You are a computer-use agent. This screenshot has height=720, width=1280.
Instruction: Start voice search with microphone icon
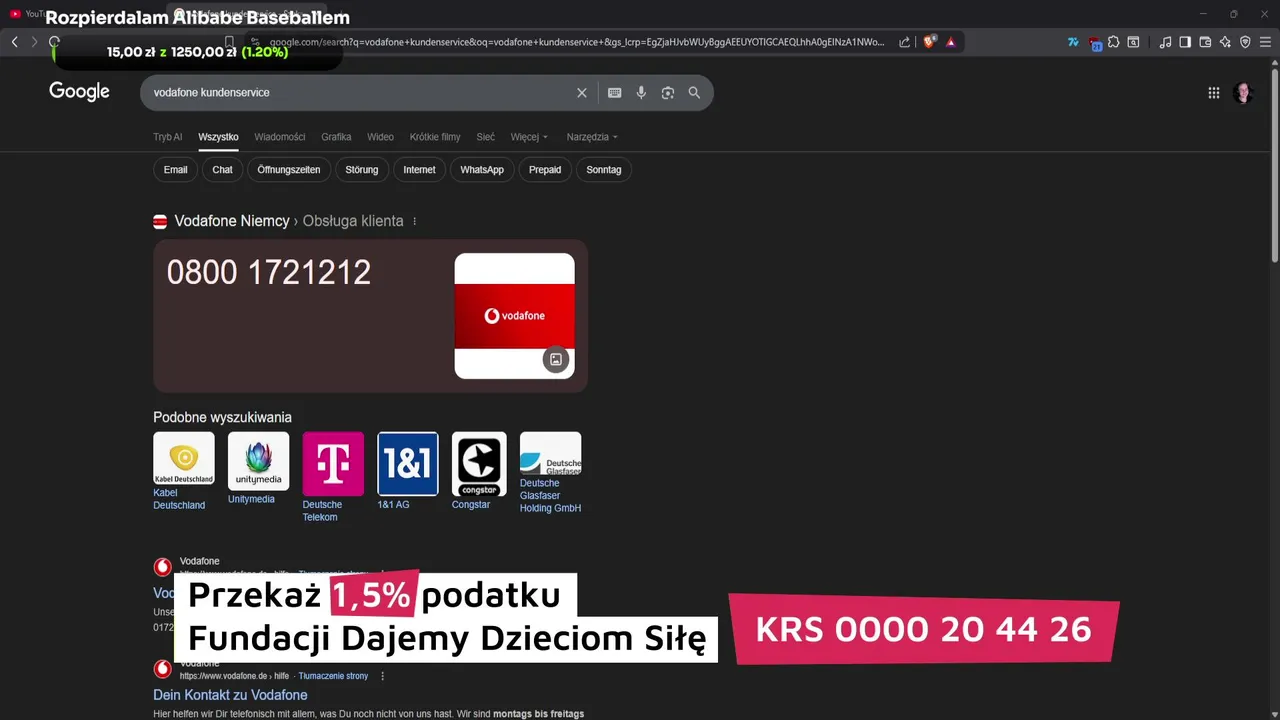tap(641, 92)
